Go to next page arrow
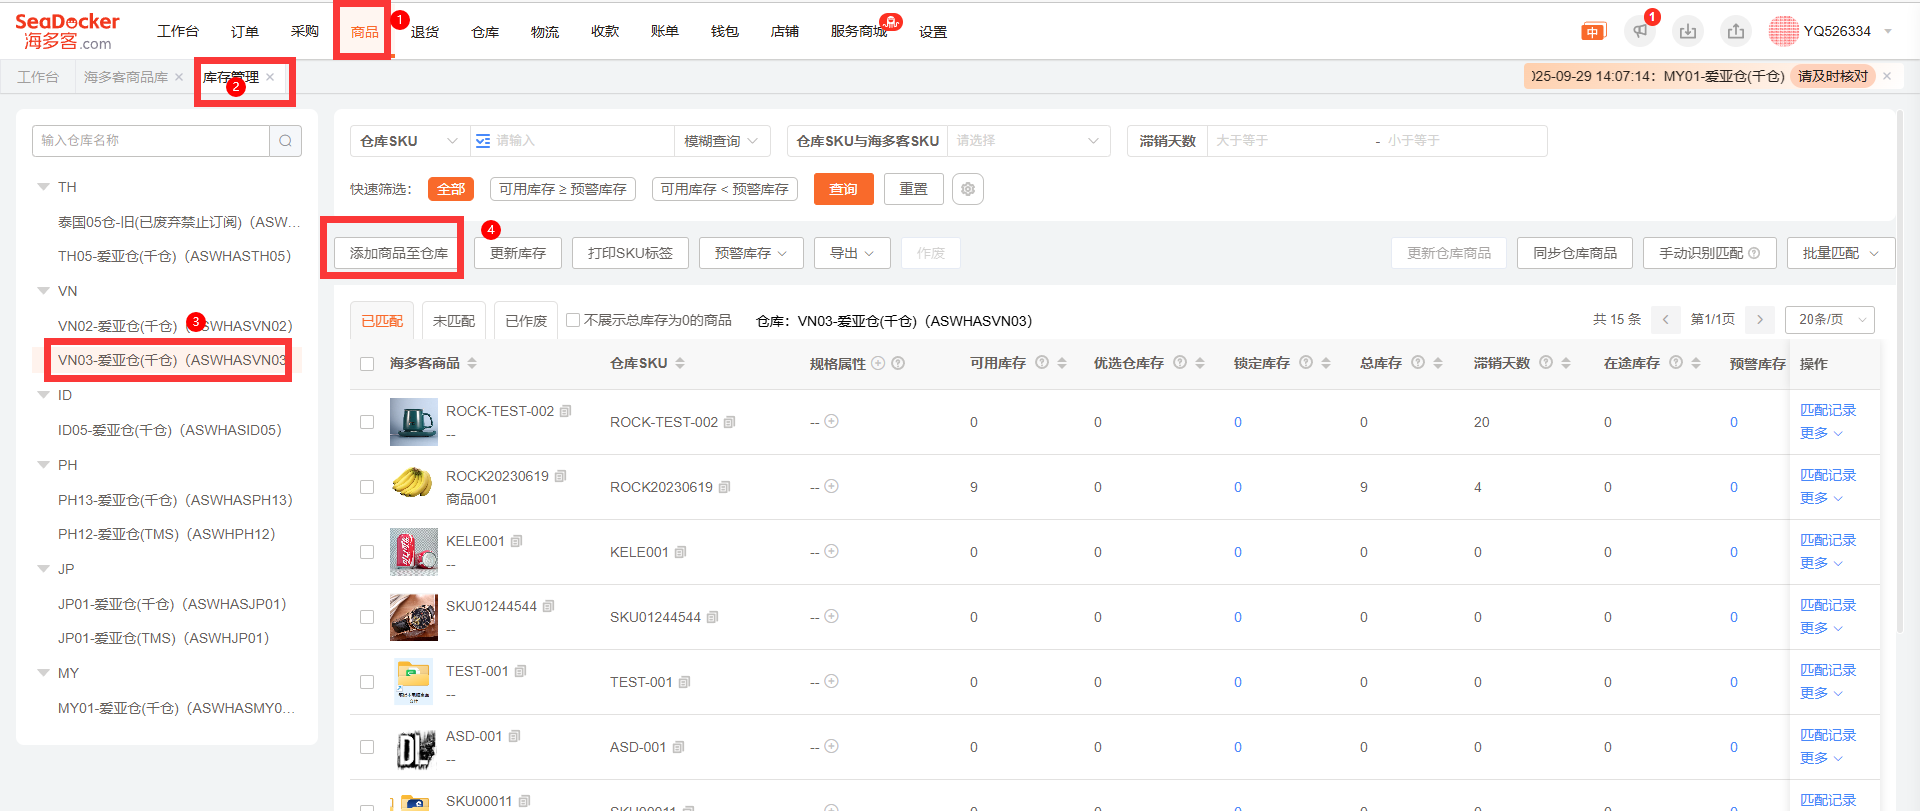 click(x=1759, y=319)
